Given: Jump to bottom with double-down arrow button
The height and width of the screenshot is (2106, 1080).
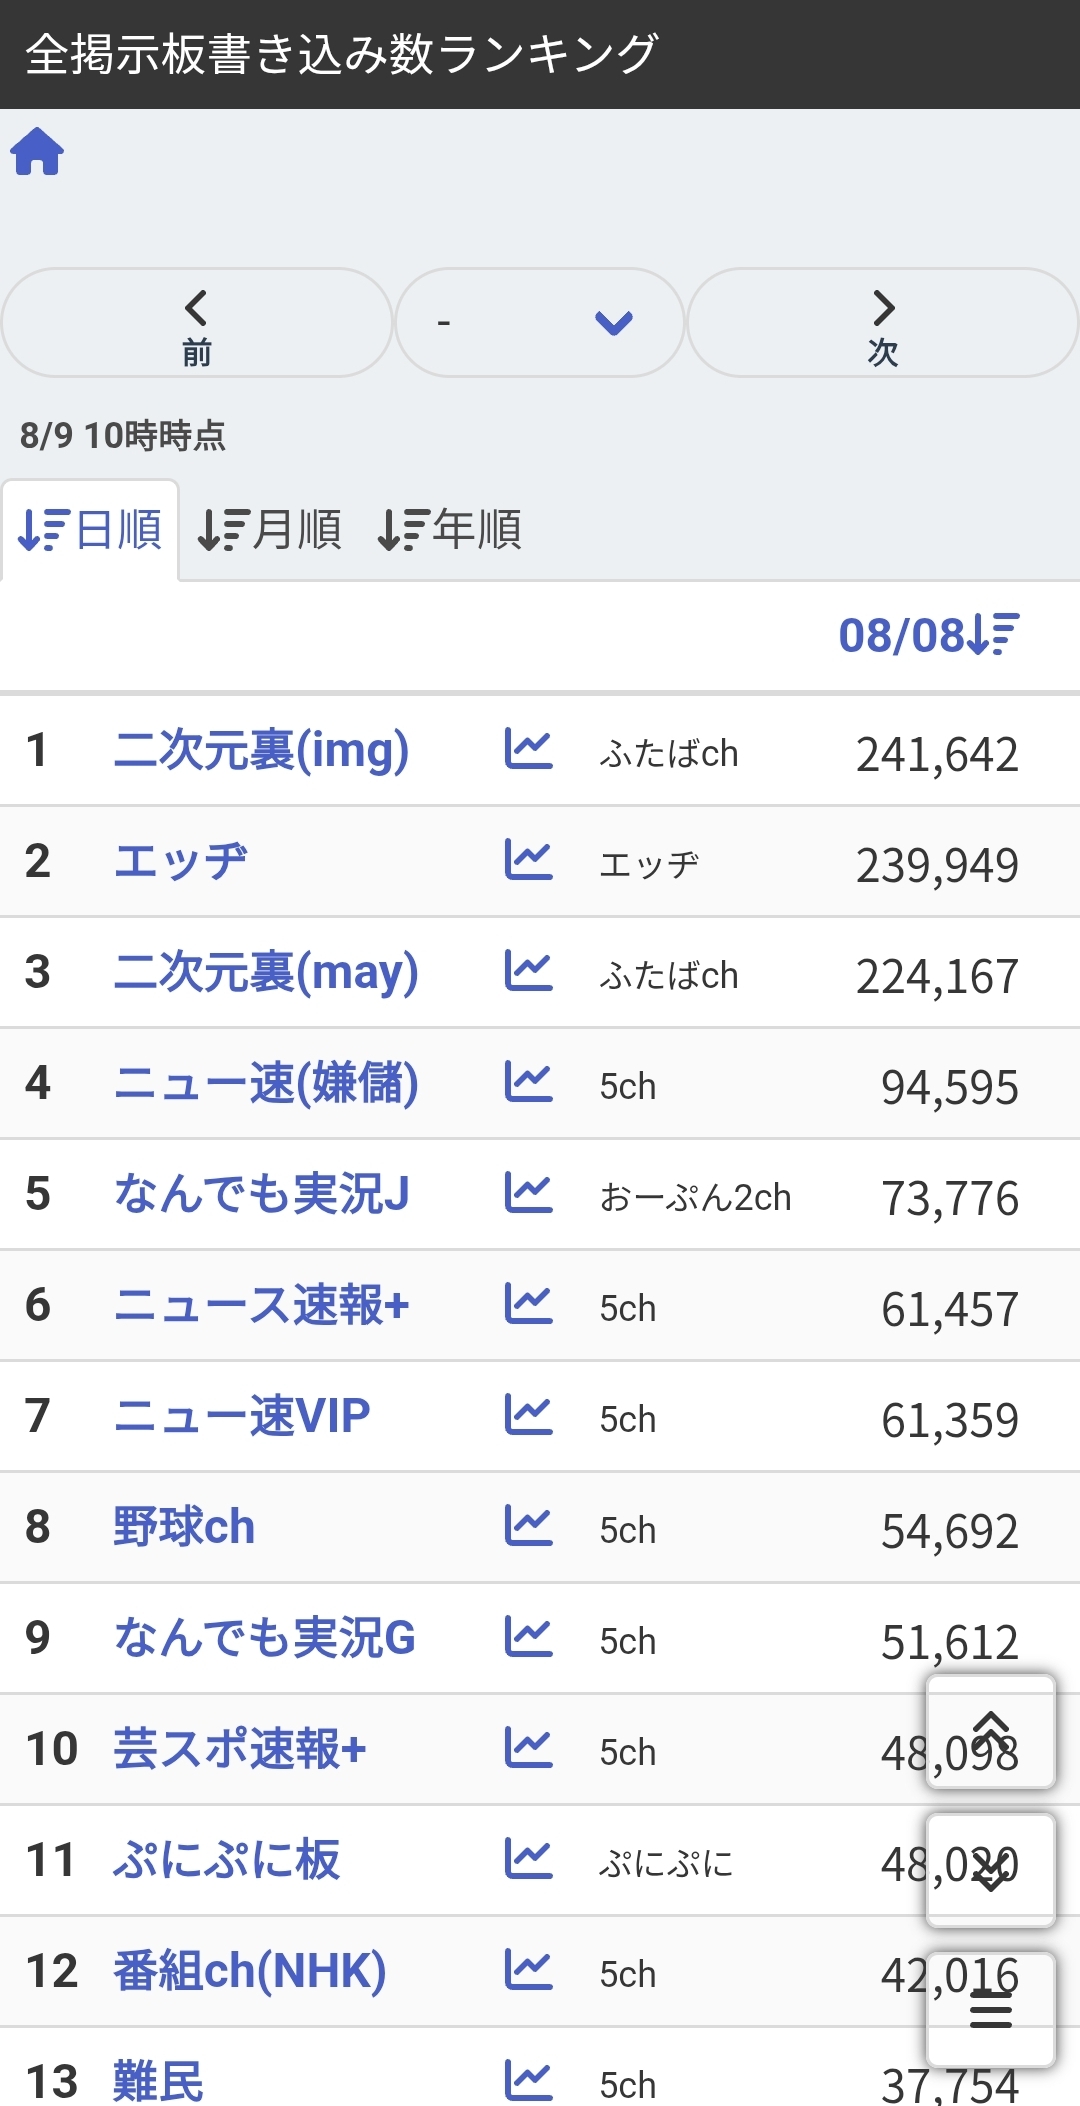Looking at the screenshot, I should click(x=990, y=1870).
